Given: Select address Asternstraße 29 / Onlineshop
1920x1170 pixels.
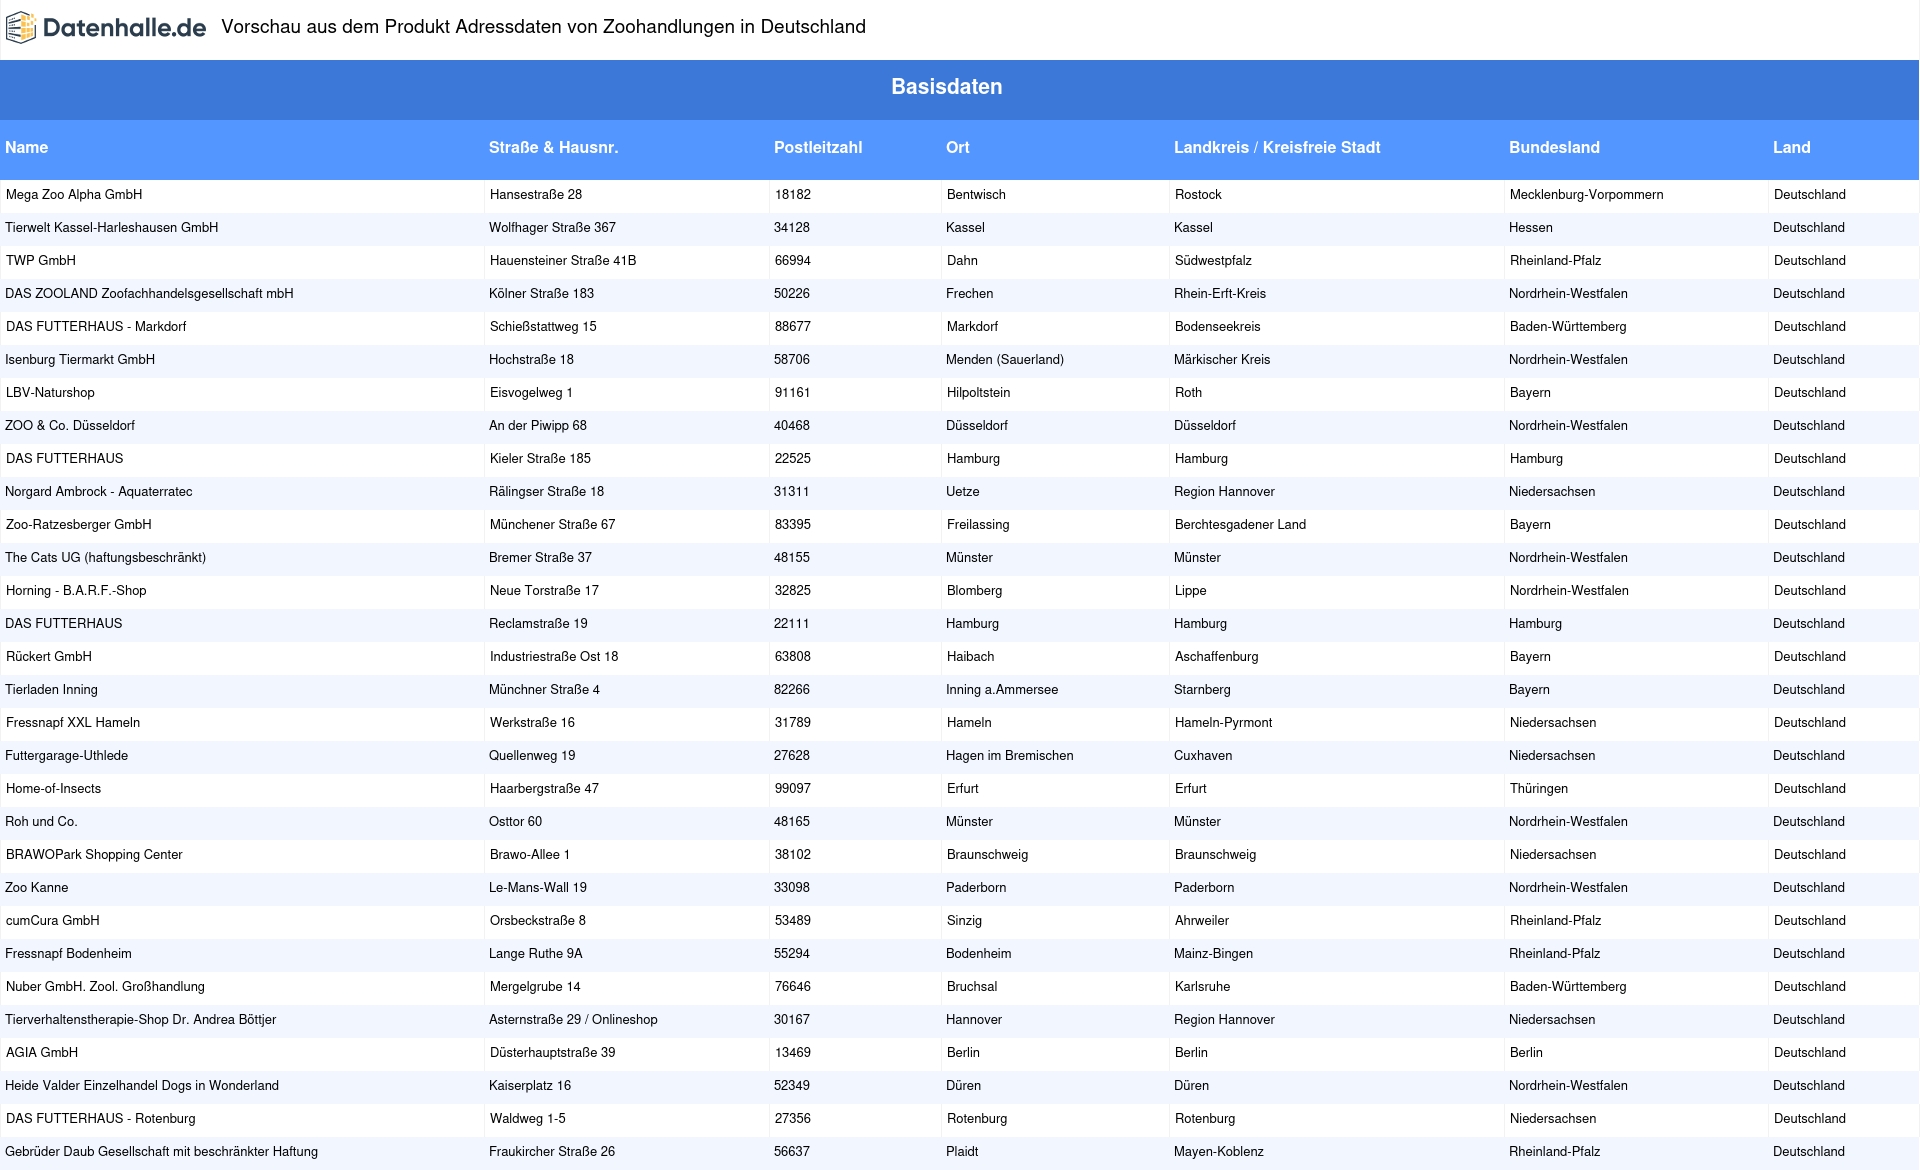Looking at the screenshot, I should [573, 1020].
